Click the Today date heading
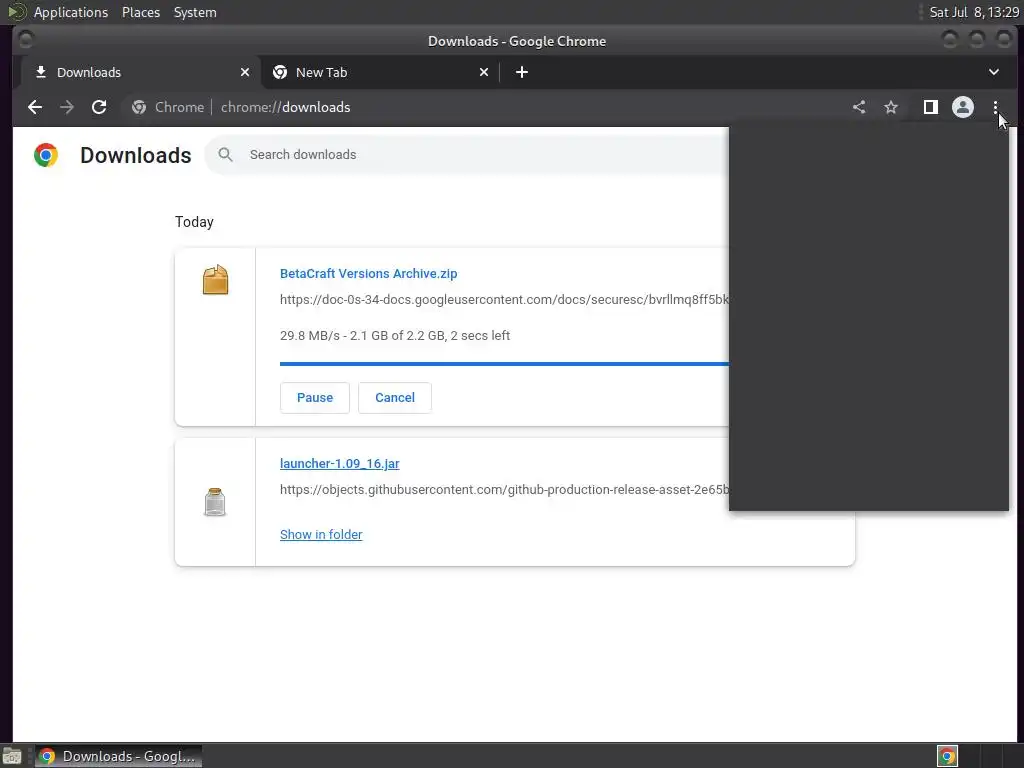 point(194,222)
